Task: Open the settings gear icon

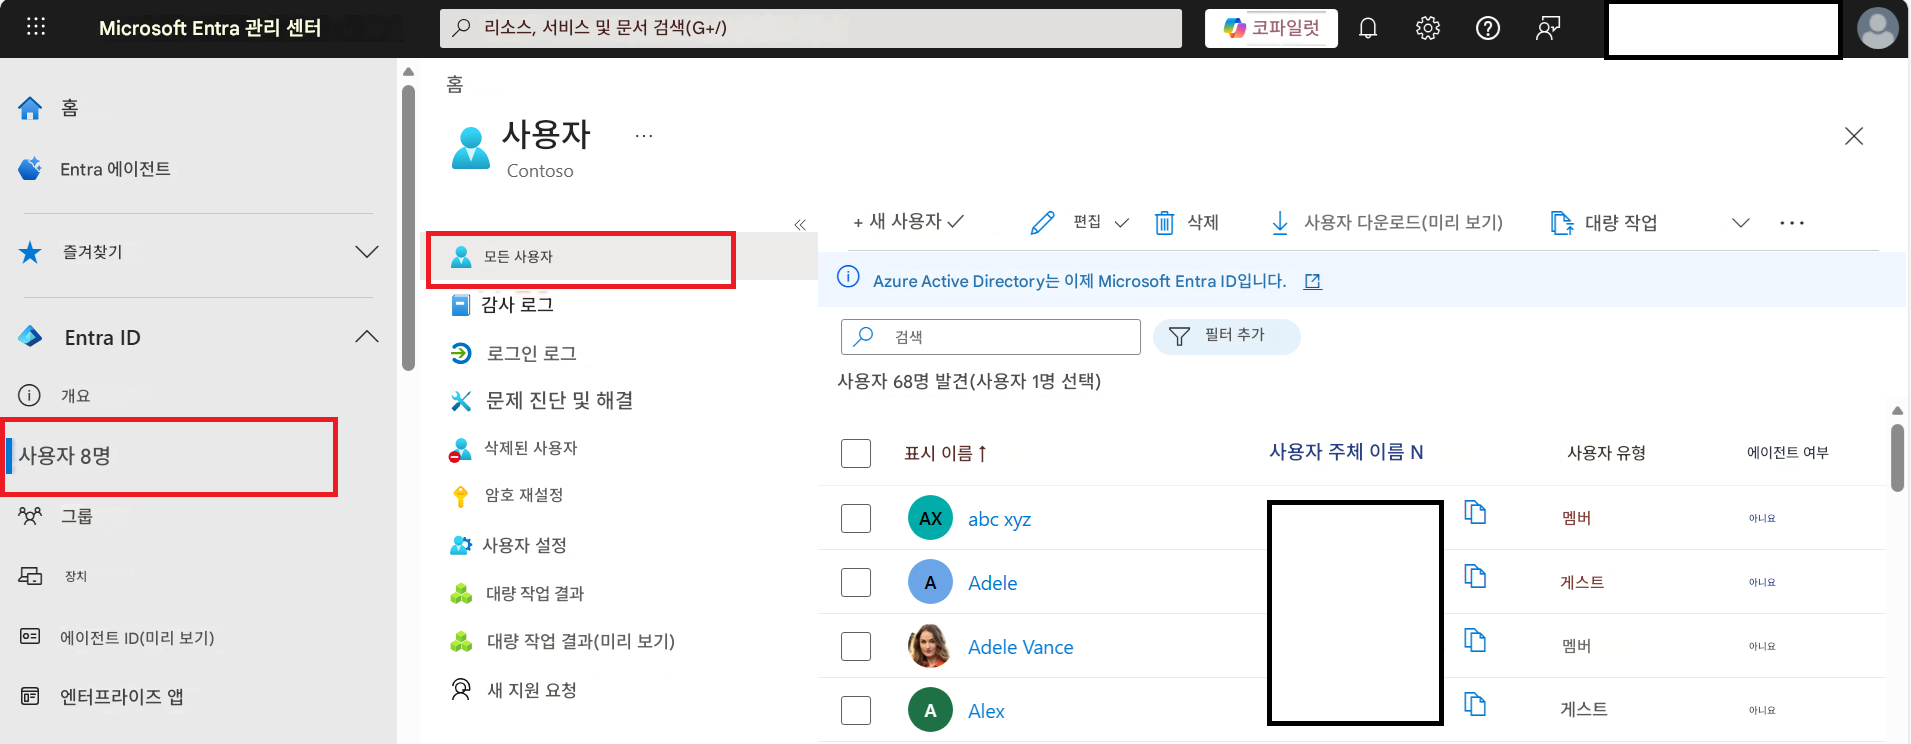Action: 1428,28
